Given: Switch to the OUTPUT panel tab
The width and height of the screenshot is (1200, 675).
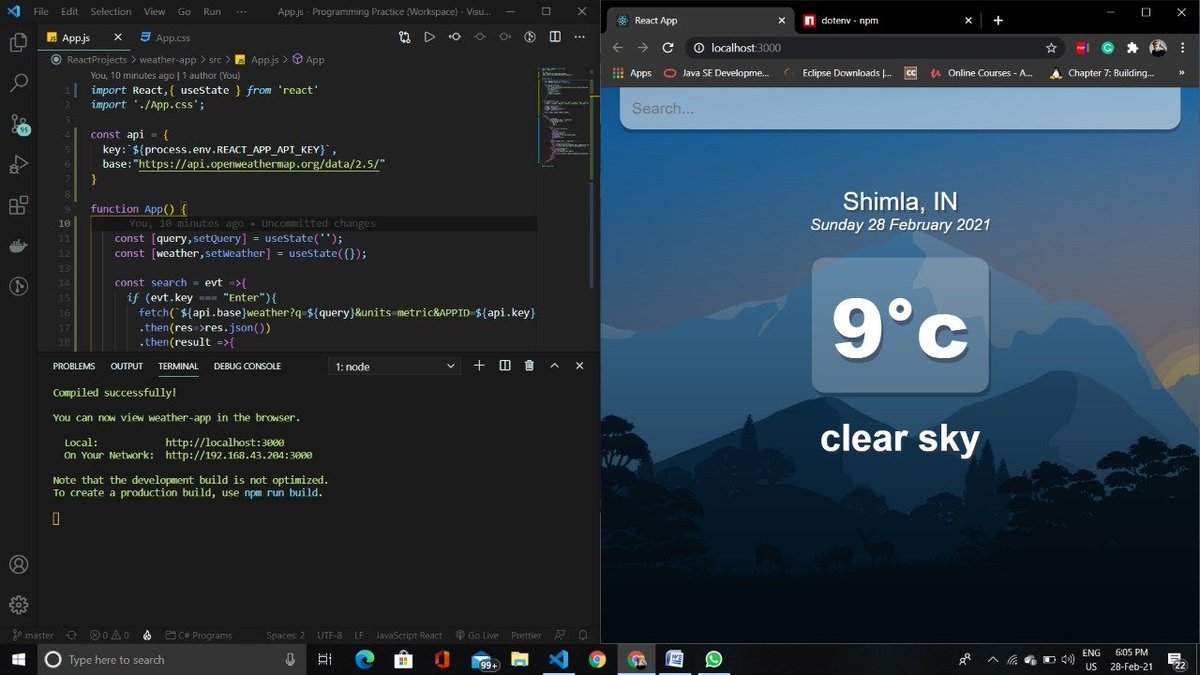Looking at the screenshot, I should pos(127,366).
